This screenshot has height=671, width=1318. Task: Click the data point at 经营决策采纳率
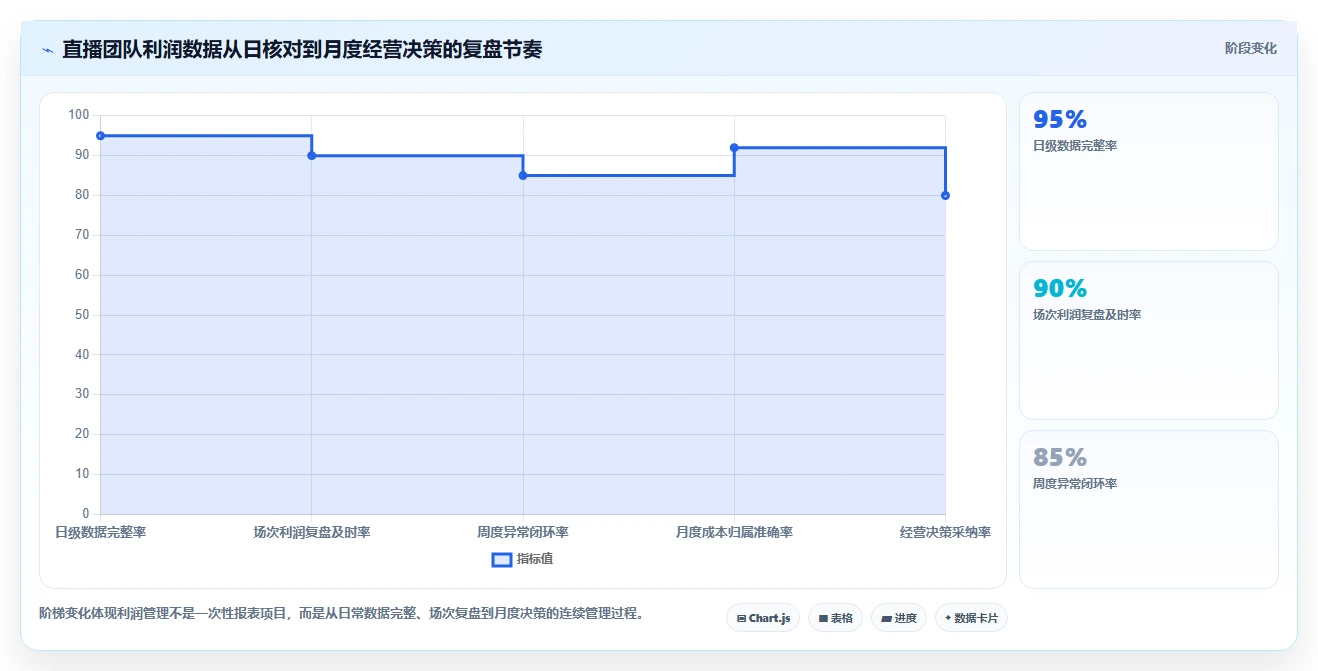[x=945, y=196]
